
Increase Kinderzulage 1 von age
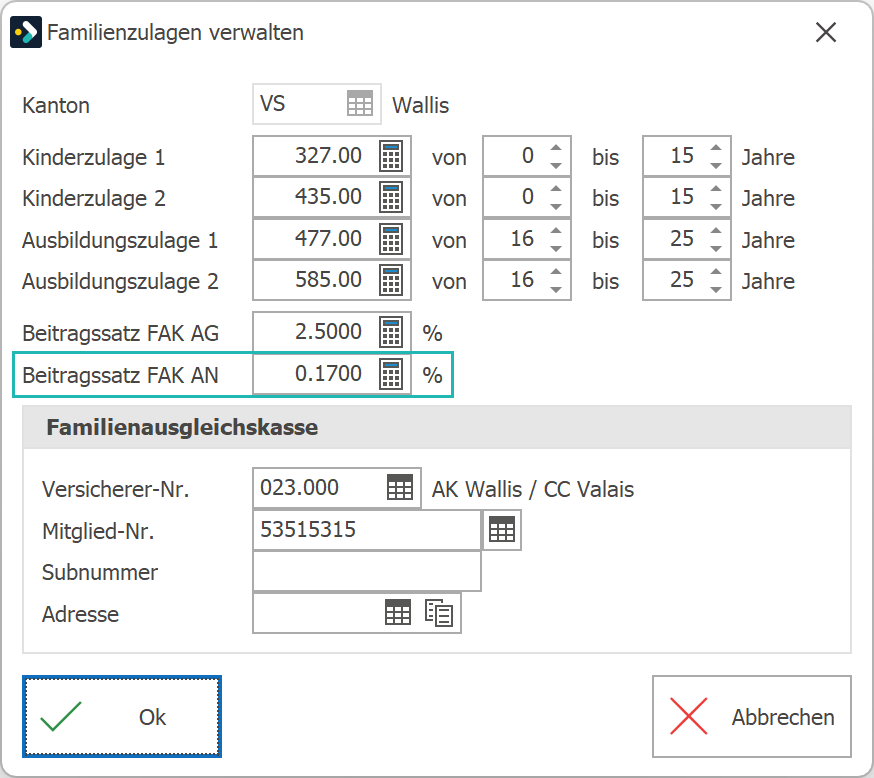556,148
